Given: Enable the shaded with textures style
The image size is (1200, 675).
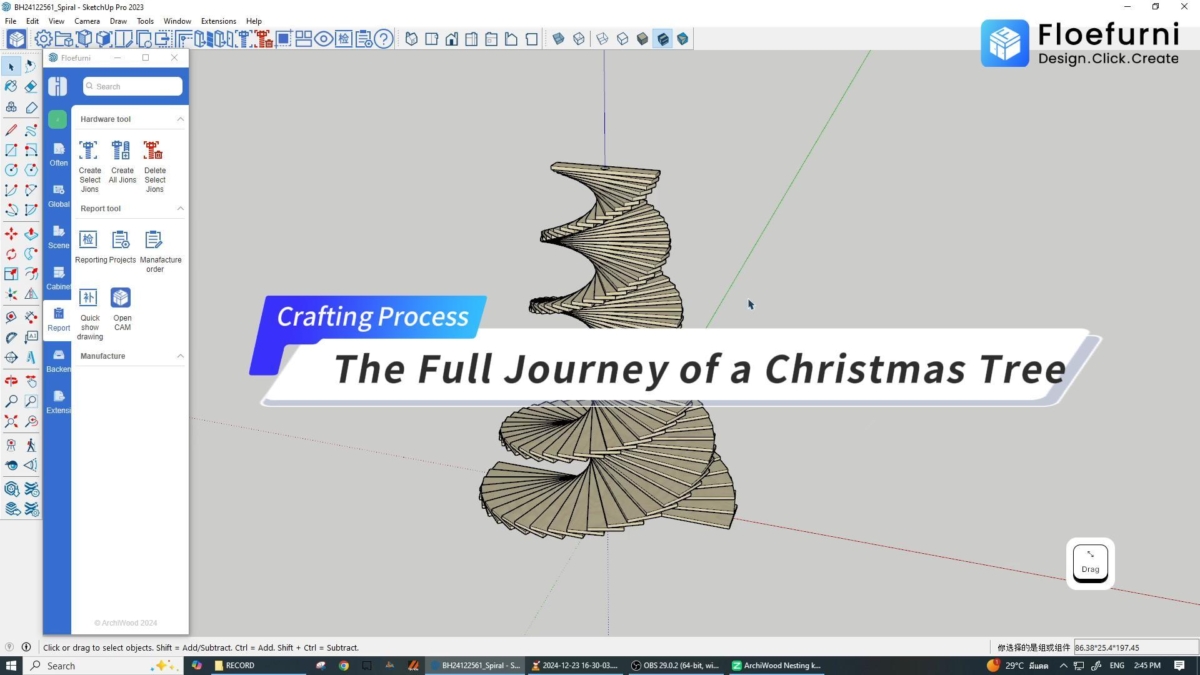Looking at the screenshot, I should pos(662,39).
